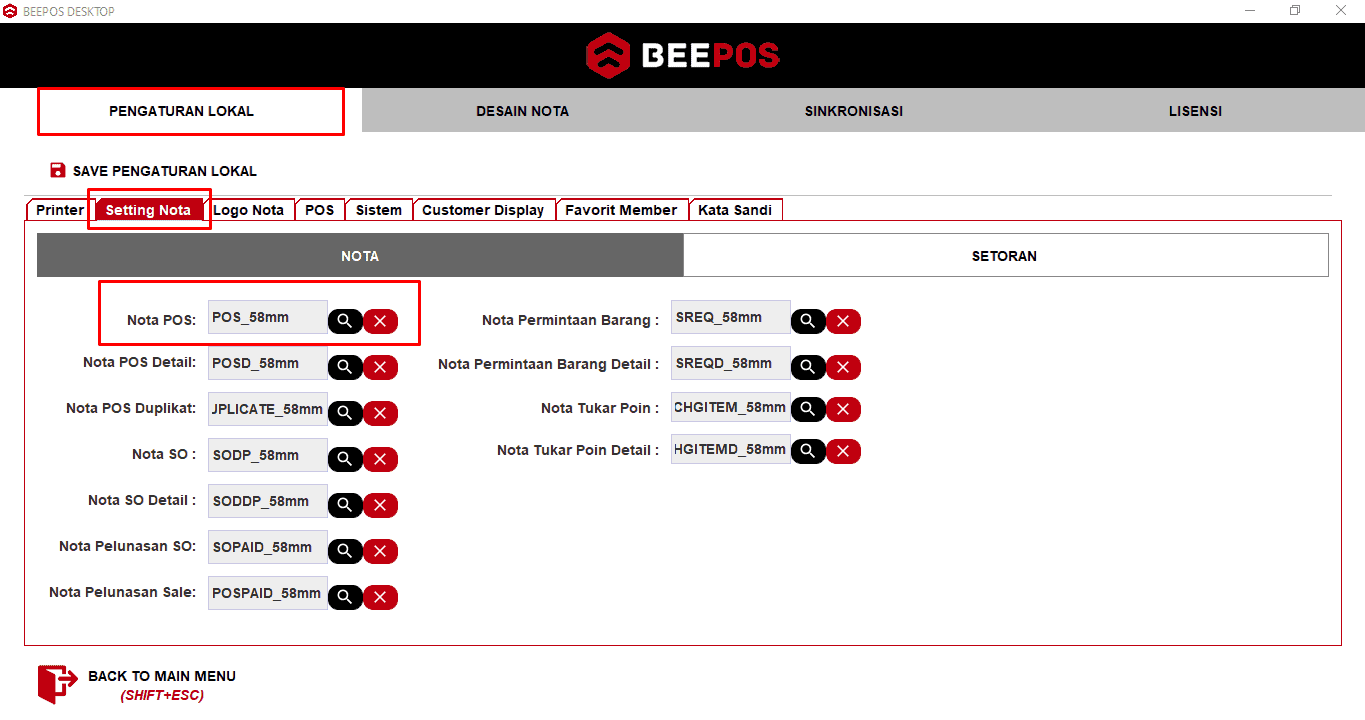
Task: Show the NOTA section
Action: pos(360,256)
